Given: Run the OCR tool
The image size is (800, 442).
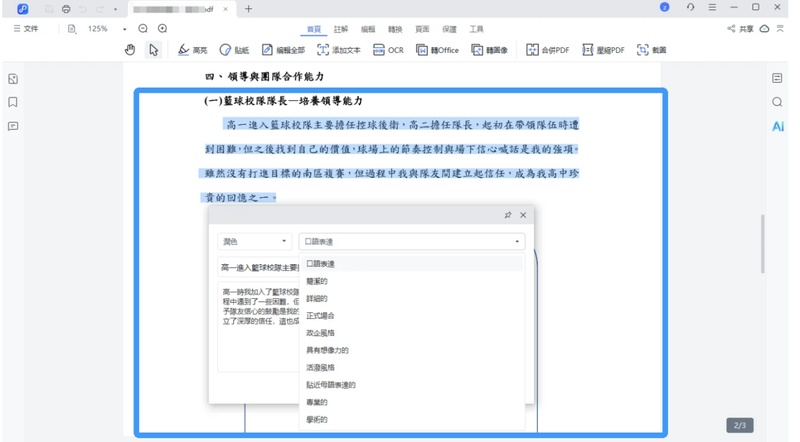Looking at the screenshot, I should 388,50.
